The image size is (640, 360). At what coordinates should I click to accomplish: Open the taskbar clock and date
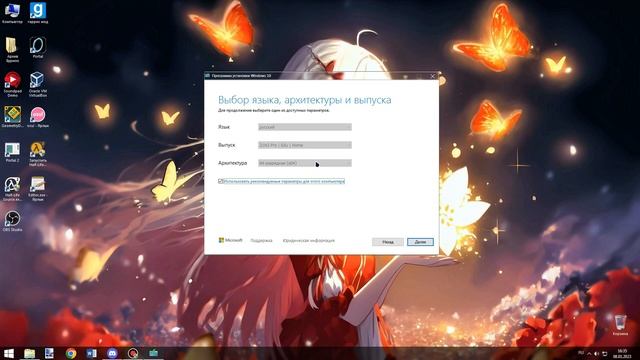tap(622, 353)
